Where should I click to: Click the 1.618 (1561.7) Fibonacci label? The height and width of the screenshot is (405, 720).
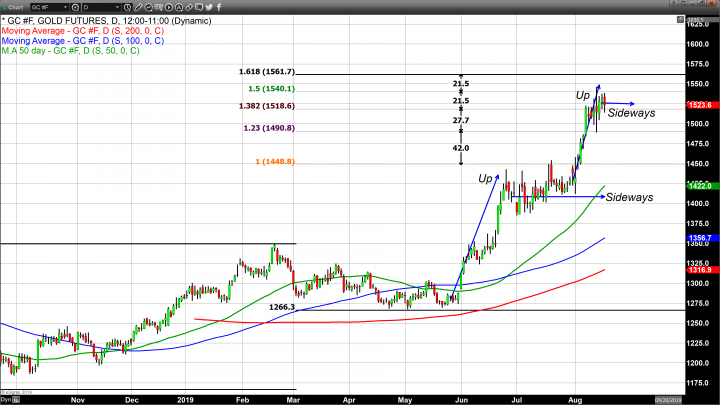point(267,72)
